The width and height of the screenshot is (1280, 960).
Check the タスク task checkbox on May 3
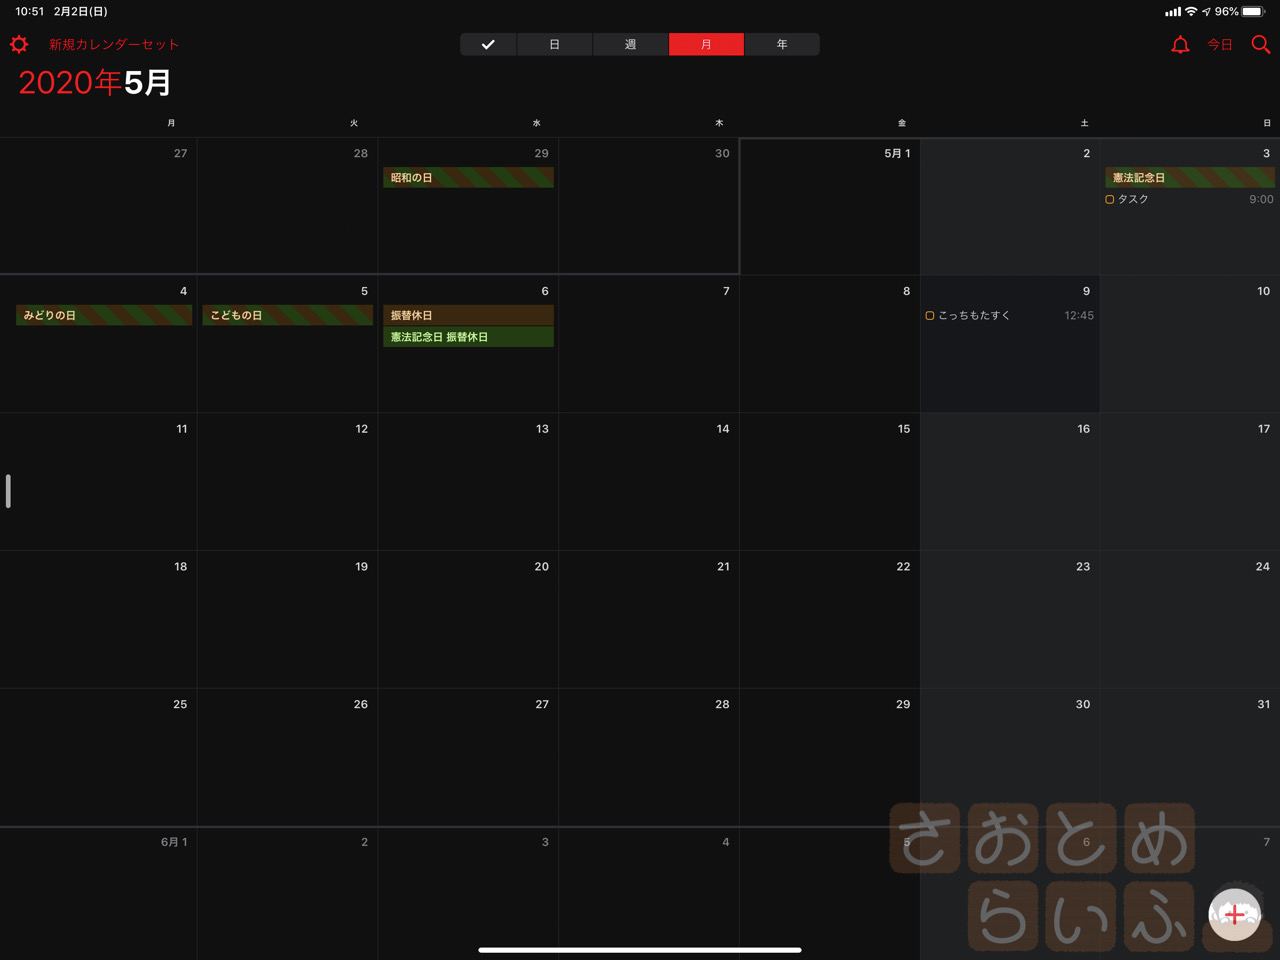pyautogui.click(x=1110, y=199)
